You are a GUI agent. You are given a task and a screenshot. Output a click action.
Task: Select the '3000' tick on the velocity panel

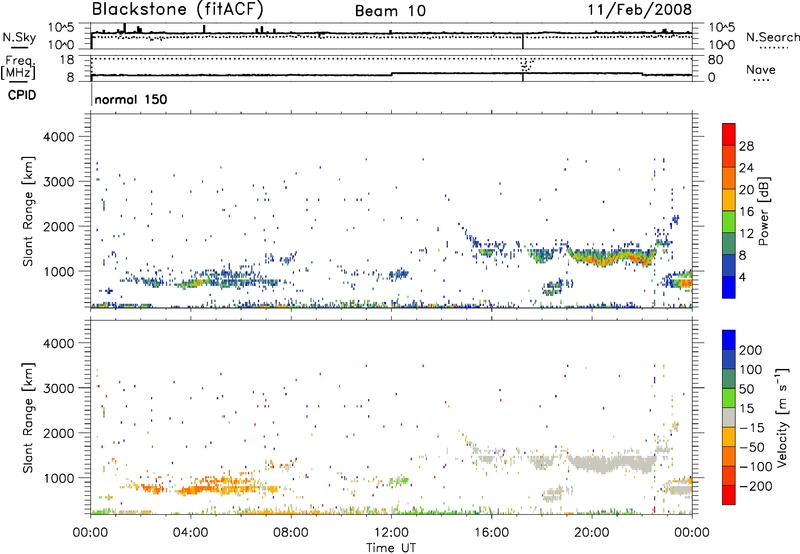[x=58, y=388]
